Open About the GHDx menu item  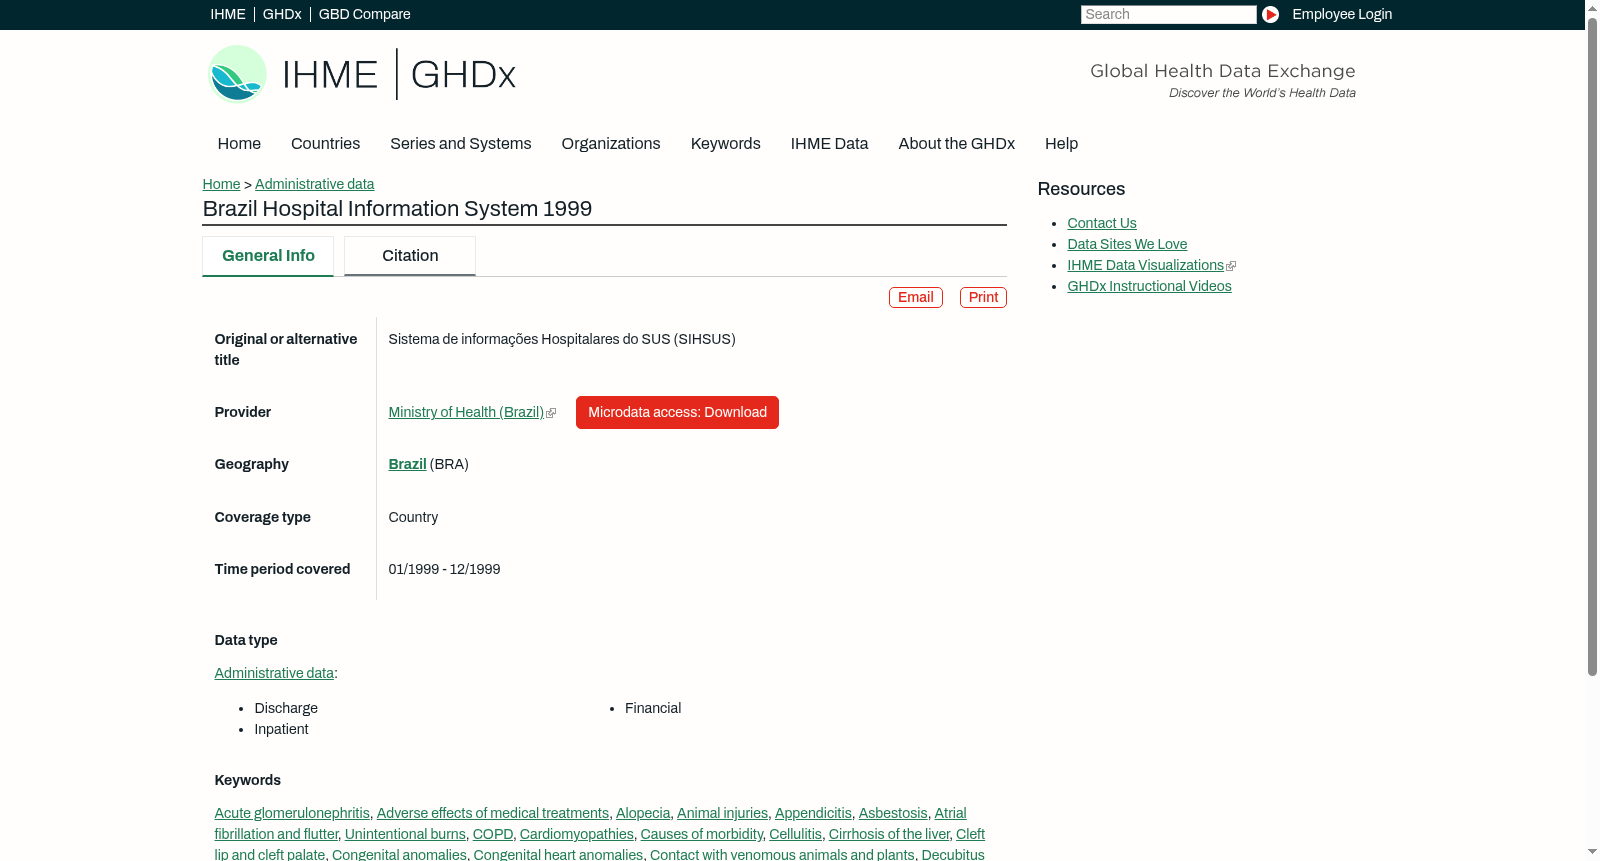pos(957,143)
